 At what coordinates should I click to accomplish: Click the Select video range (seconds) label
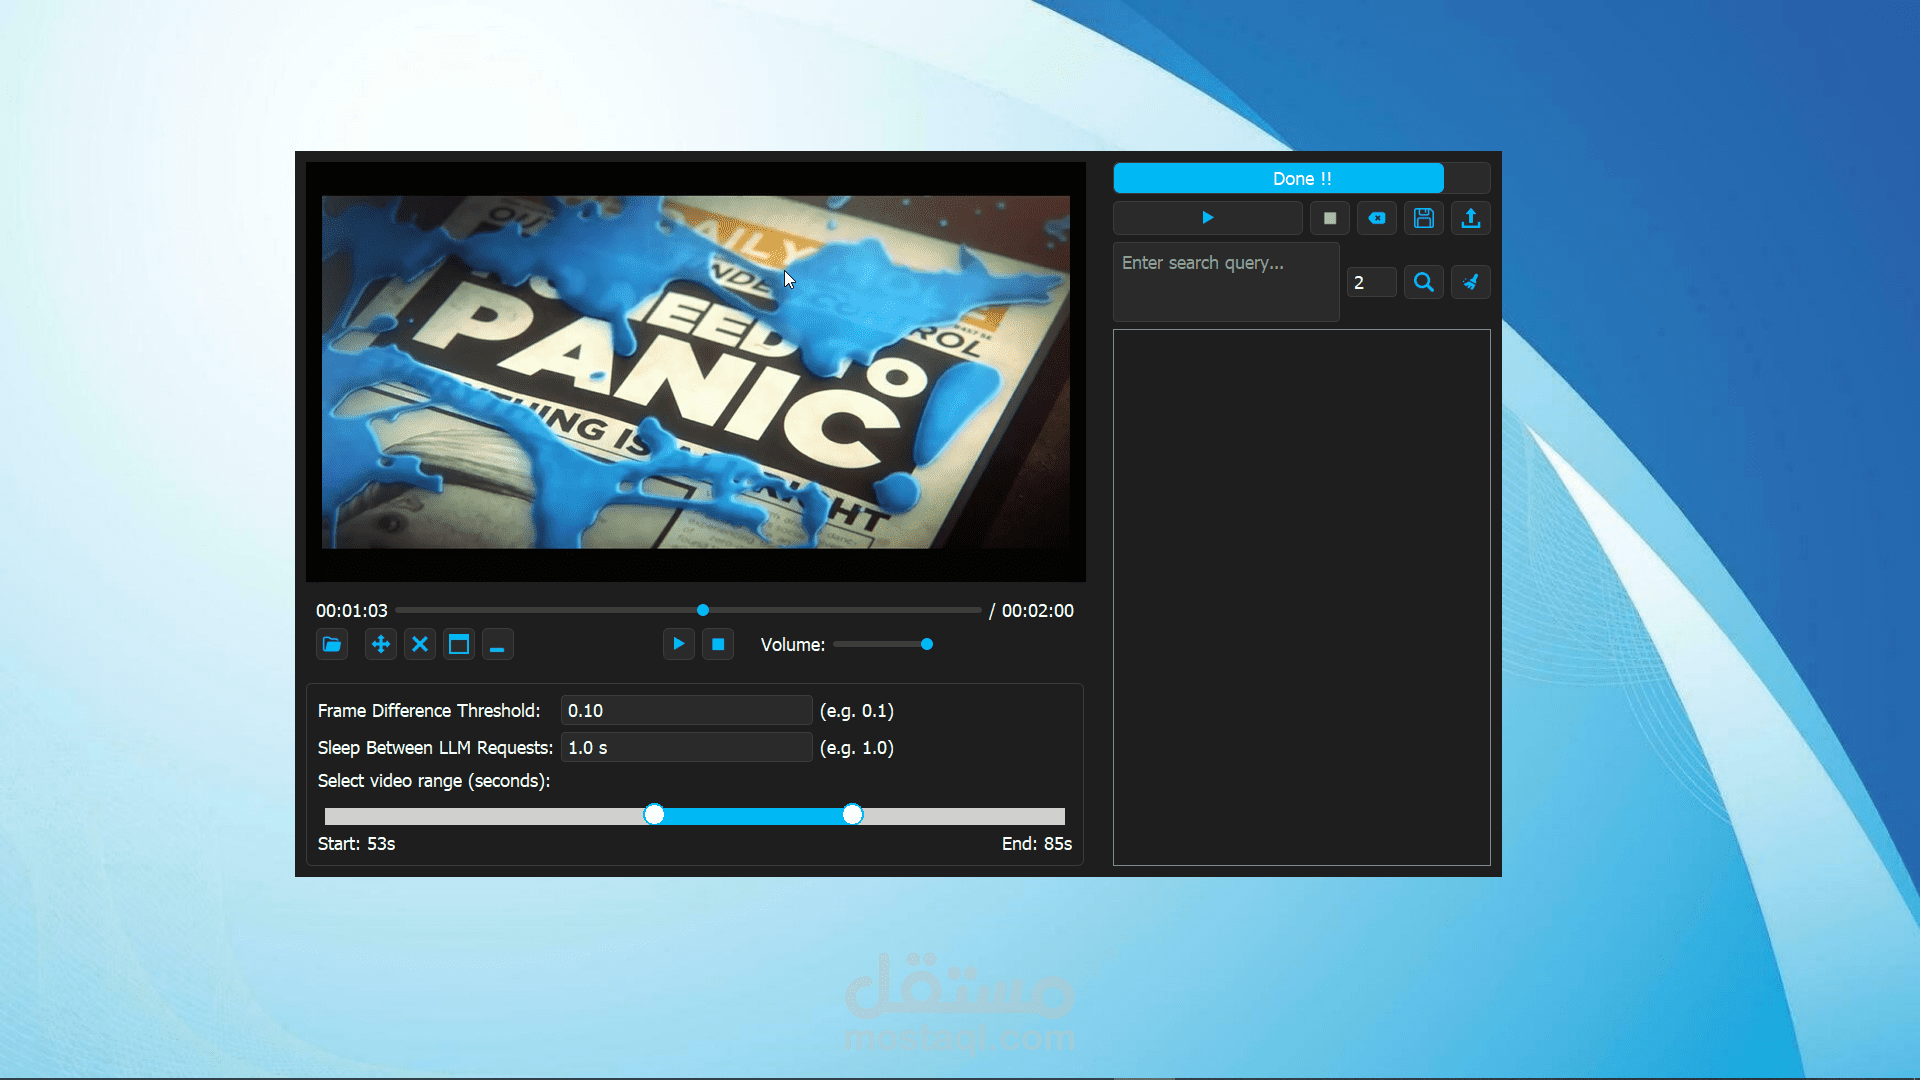pos(434,781)
